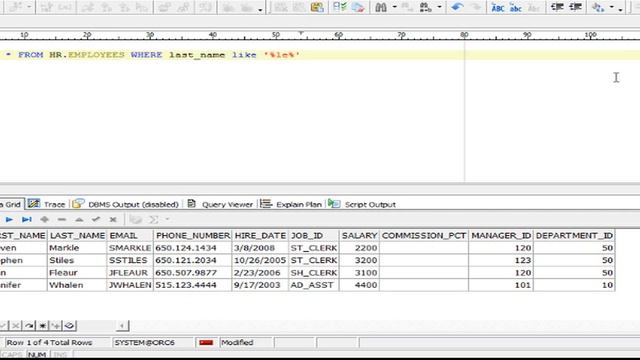640x360 pixels.
Task: Open dropdown next to find-and-replace icon
Action: coord(440,7)
